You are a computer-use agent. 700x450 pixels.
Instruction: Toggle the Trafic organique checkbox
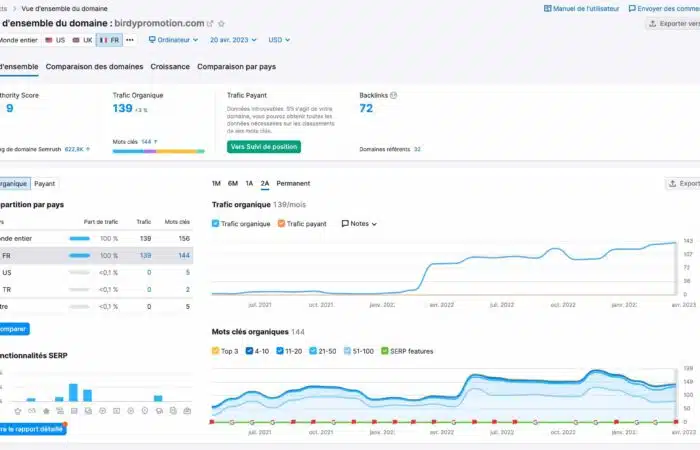click(216, 224)
